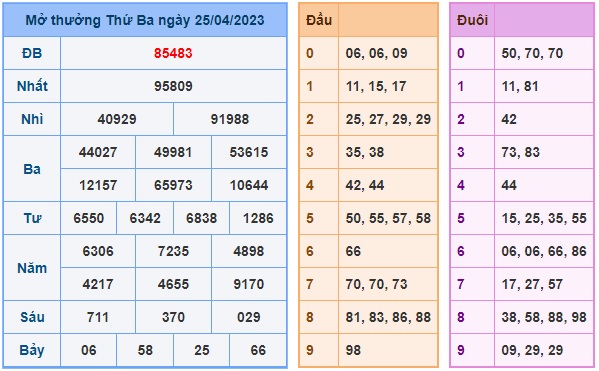Viewport: 599px width, 371px height.
Task: Click Đuôi row value '15, 25, 35, 55'
Action: point(544,218)
